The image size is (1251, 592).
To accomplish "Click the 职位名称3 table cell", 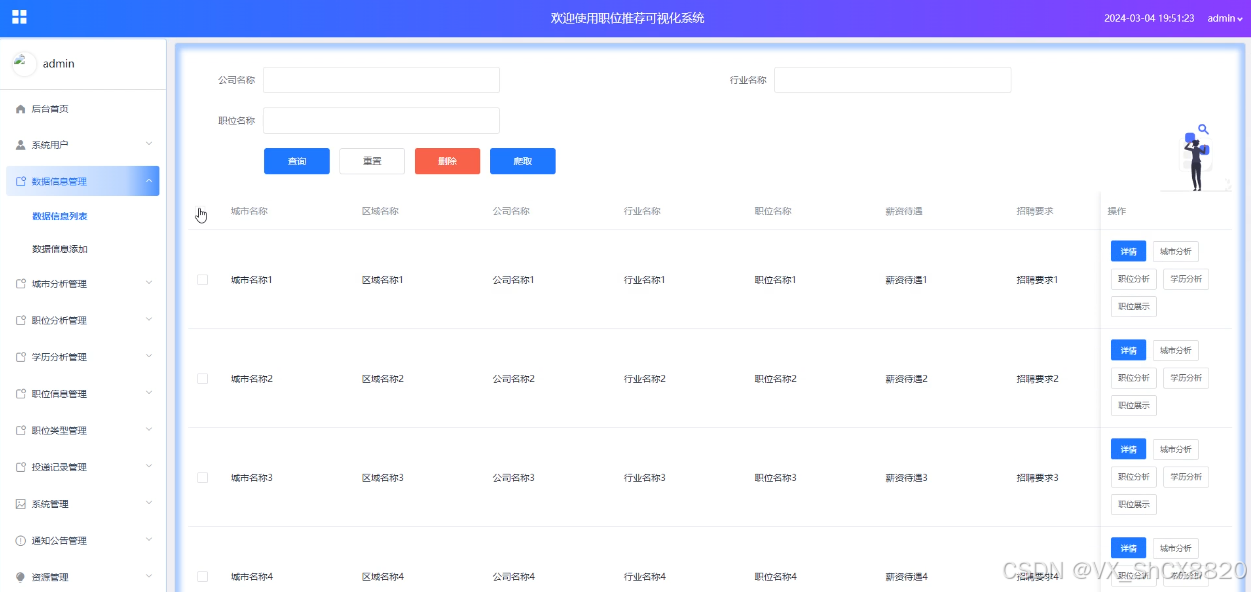I will [776, 478].
